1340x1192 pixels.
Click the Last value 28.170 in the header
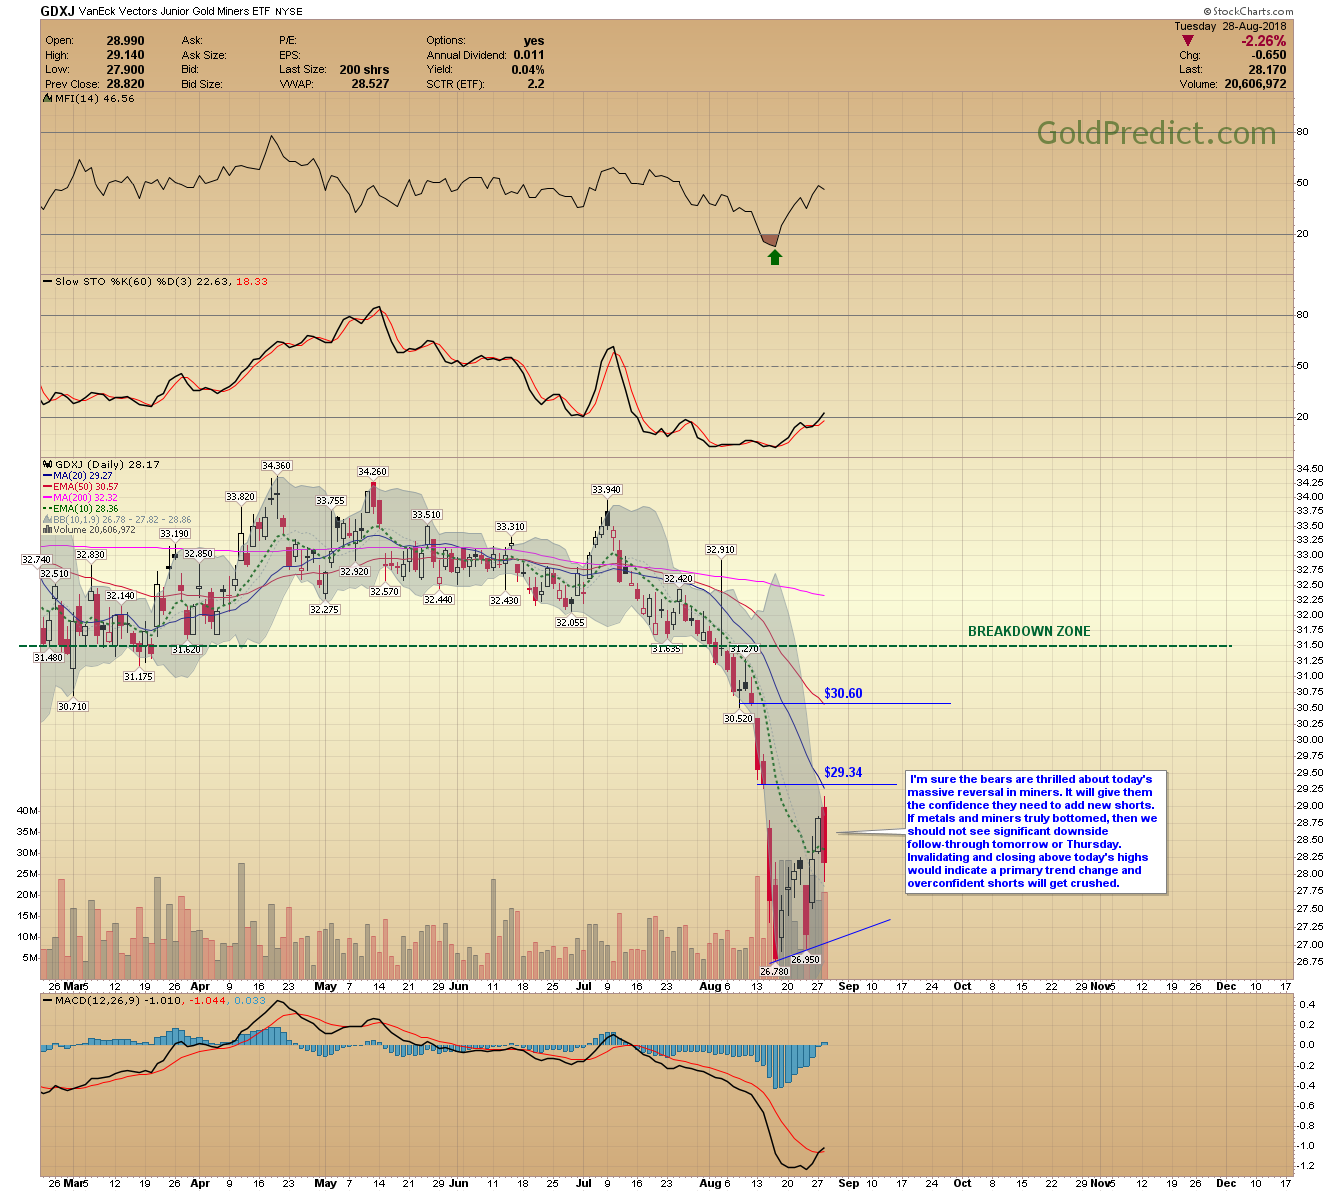point(1268,70)
